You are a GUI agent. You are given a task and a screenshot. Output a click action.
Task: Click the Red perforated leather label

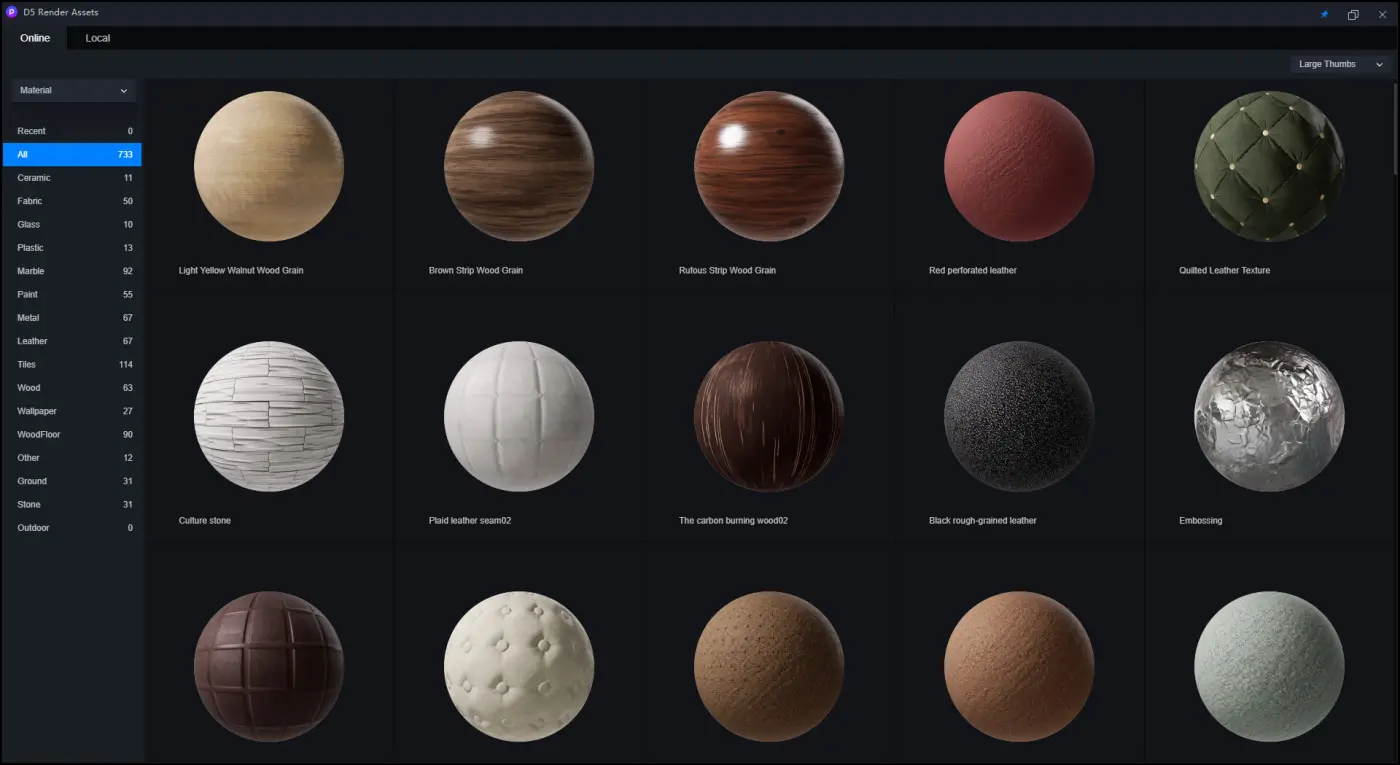973,271
